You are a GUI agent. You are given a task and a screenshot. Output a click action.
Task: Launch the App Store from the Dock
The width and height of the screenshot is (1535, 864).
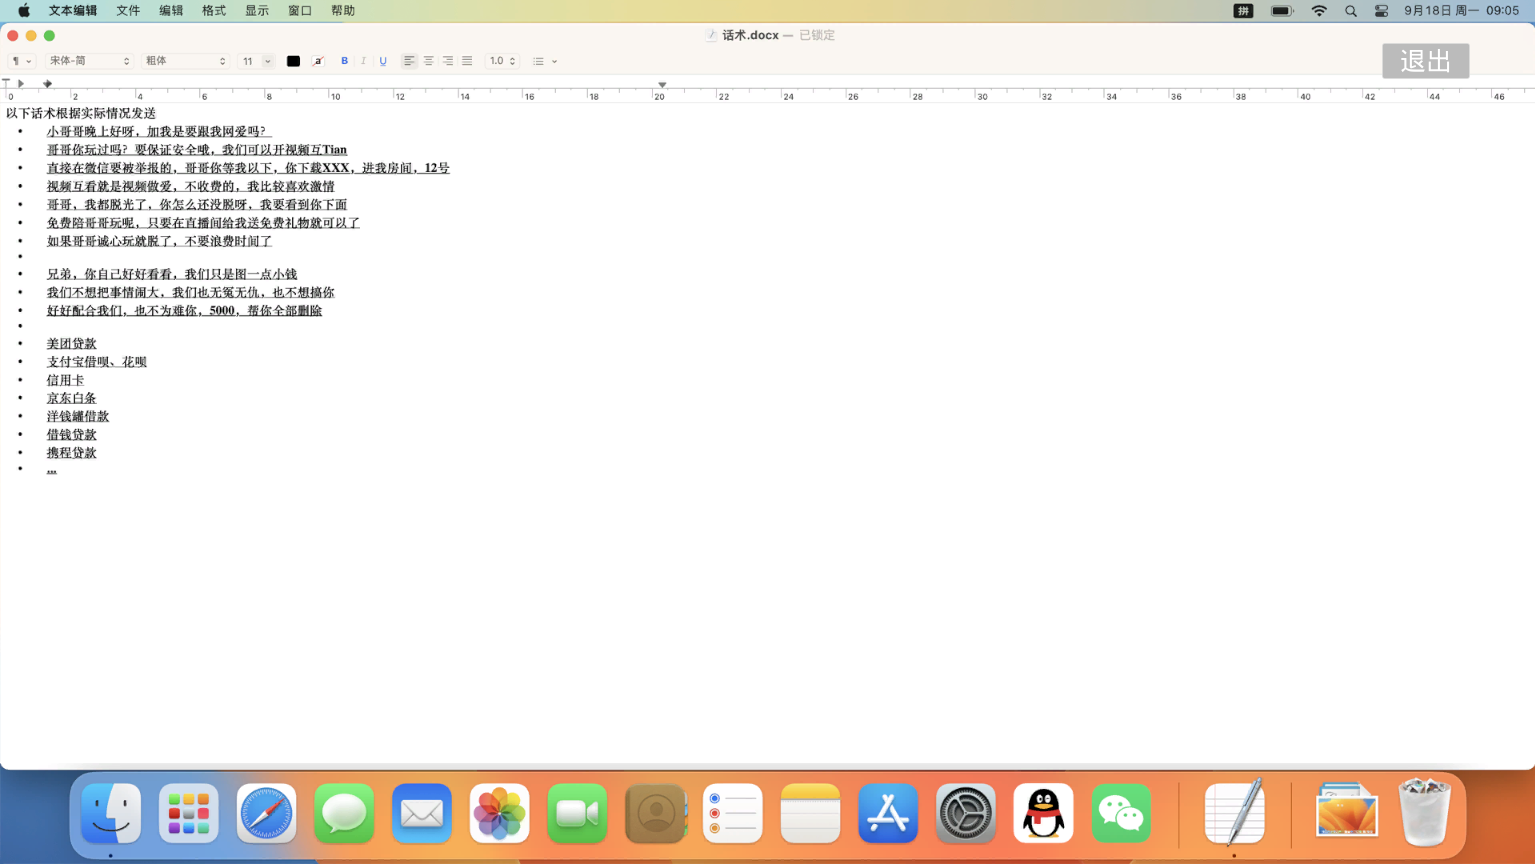(888, 813)
